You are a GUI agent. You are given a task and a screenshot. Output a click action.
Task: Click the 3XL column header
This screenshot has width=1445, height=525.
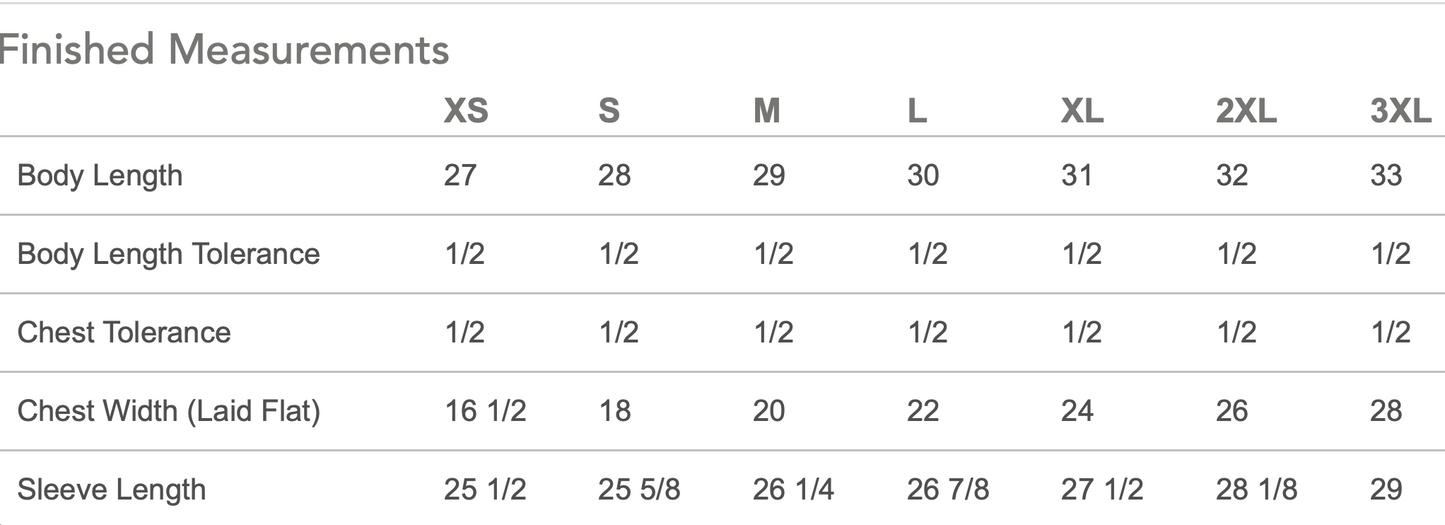click(x=1401, y=111)
